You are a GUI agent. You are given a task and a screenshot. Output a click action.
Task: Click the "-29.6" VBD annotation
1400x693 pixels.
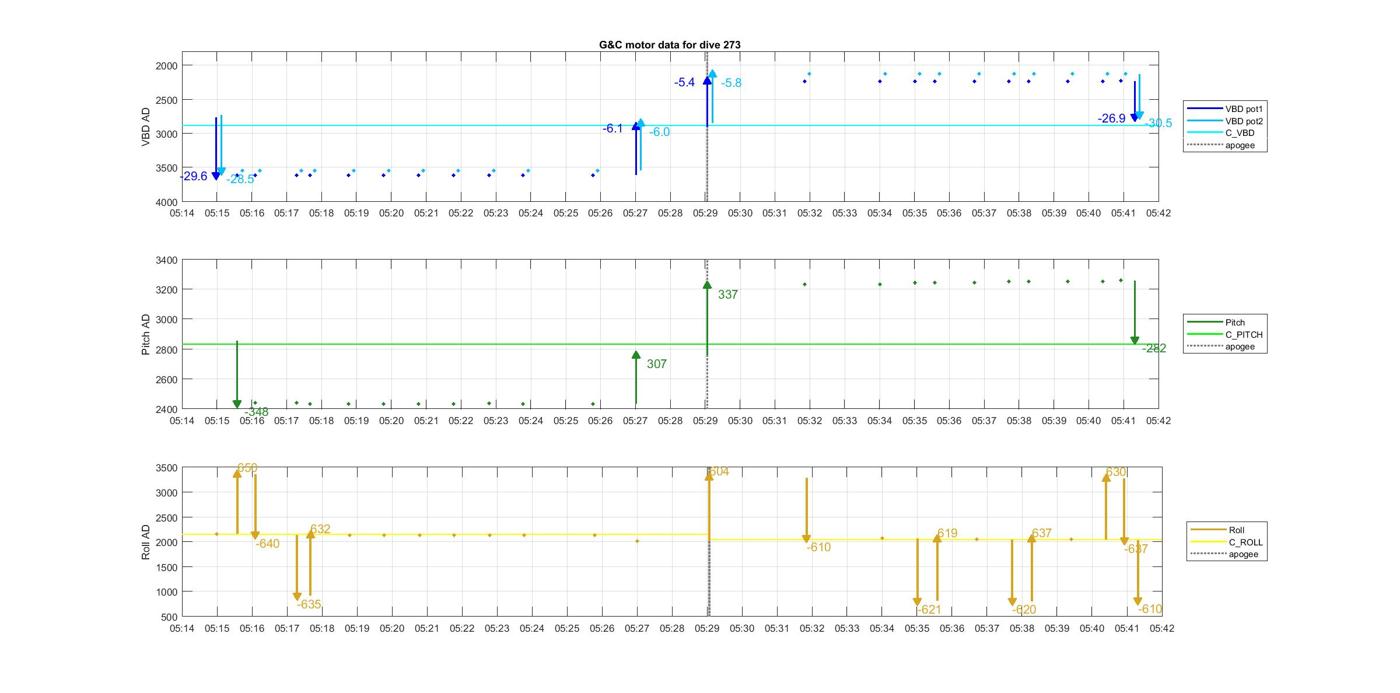pyautogui.click(x=195, y=176)
